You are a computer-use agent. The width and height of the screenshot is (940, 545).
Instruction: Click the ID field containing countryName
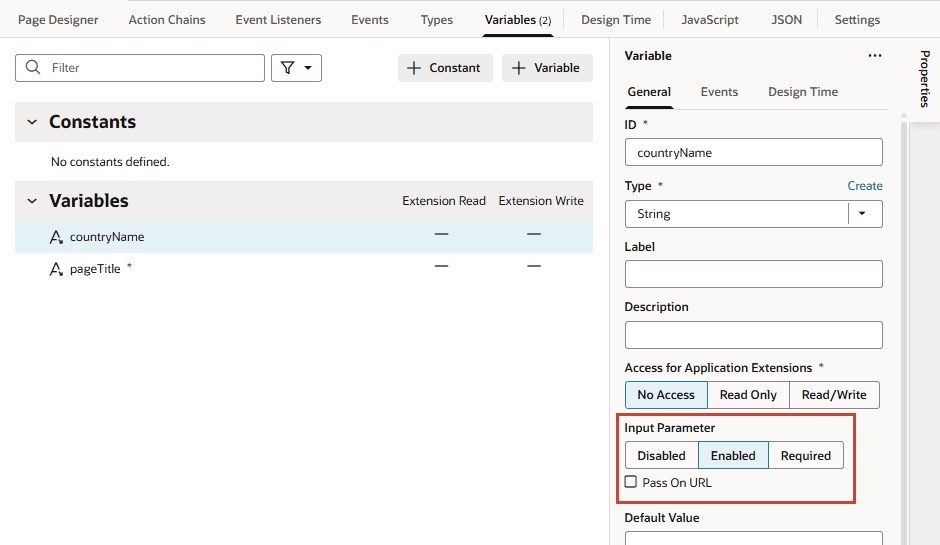click(x=754, y=152)
